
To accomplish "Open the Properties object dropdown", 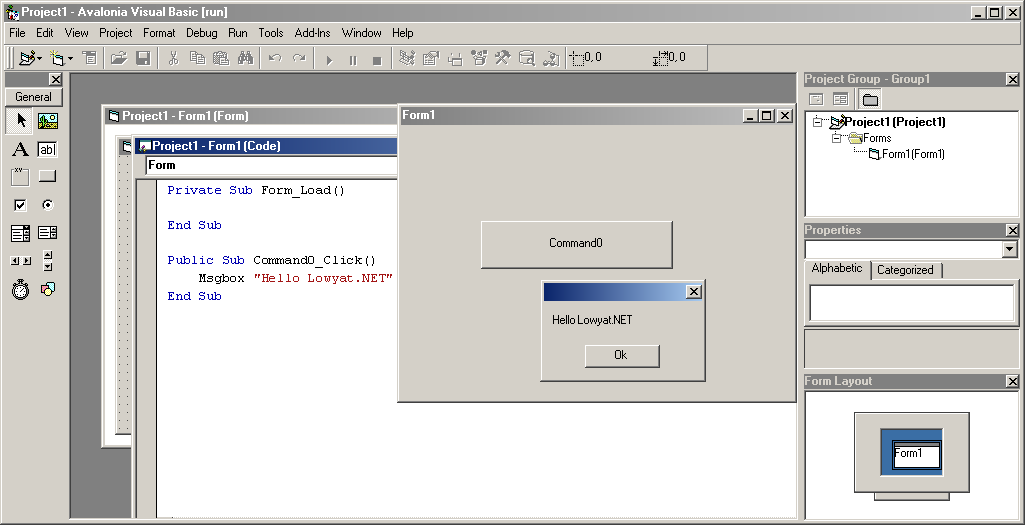I will point(1009,250).
